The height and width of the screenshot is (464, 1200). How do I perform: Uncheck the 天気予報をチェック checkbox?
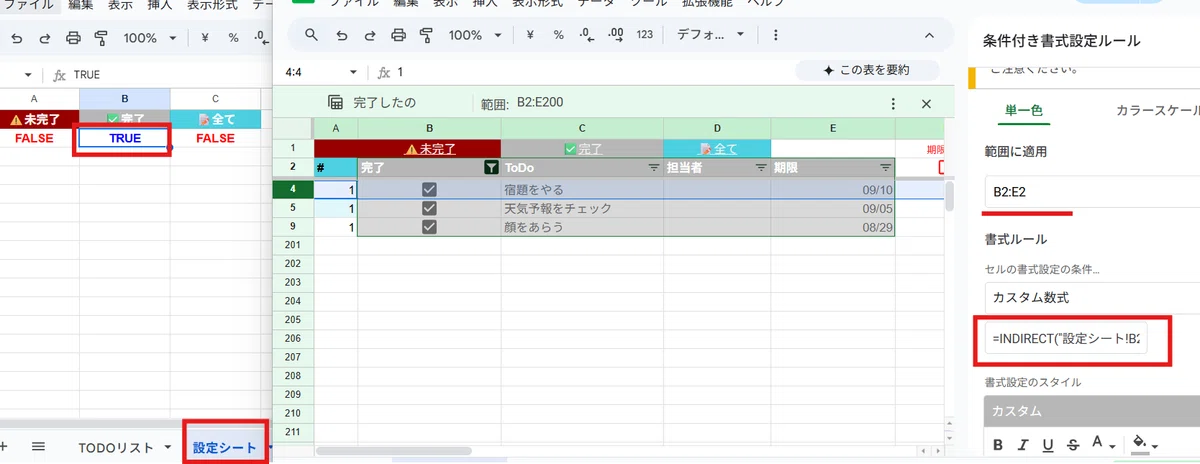(429, 208)
